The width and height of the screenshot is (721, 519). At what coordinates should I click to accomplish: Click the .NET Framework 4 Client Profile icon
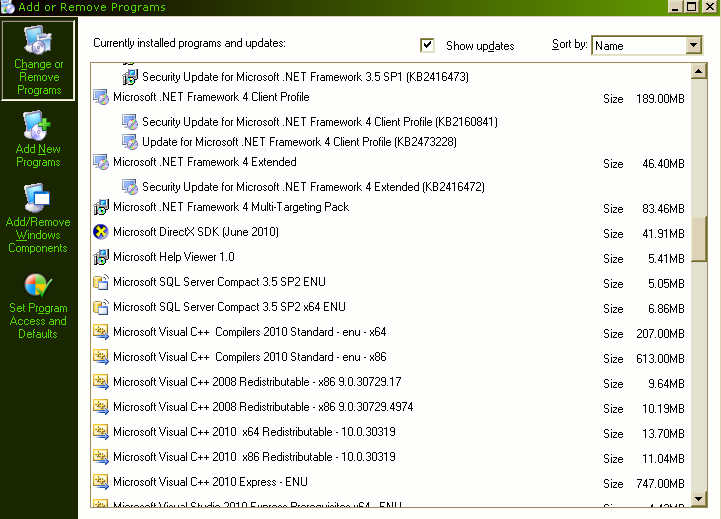click(x=101, y=97)
